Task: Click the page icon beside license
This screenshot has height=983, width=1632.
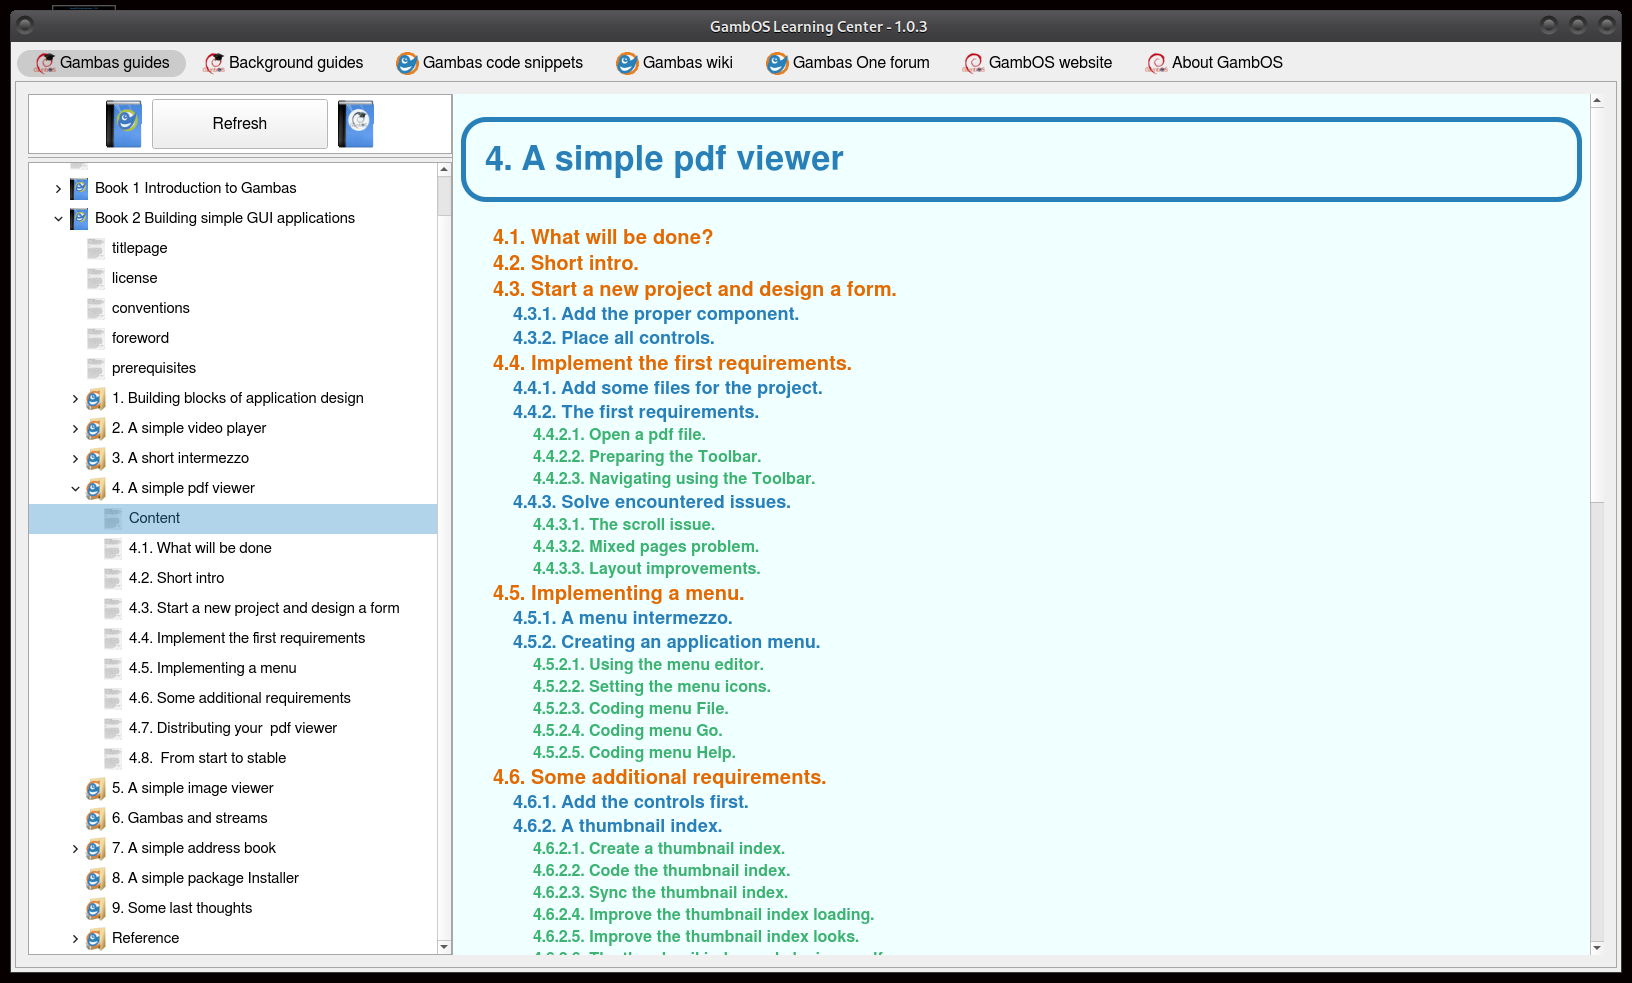Action: [x=96, y=278]
